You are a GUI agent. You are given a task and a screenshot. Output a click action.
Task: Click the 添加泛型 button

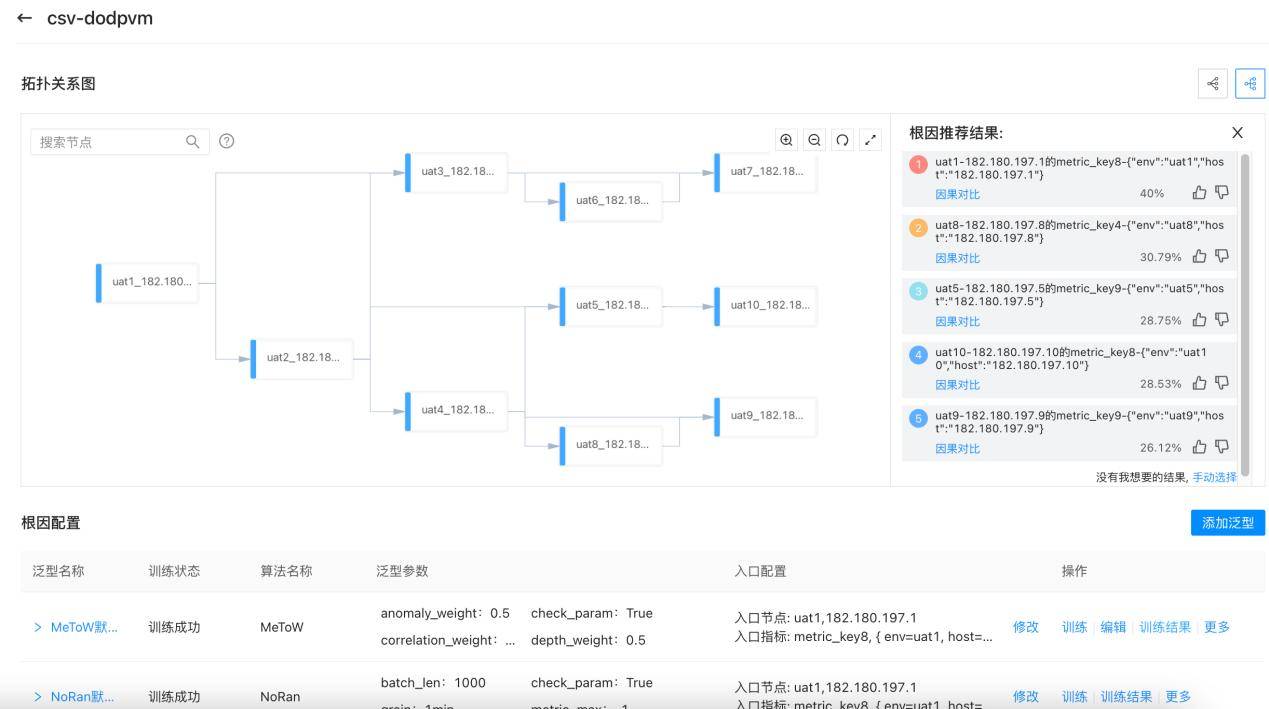pos(1227,522)
